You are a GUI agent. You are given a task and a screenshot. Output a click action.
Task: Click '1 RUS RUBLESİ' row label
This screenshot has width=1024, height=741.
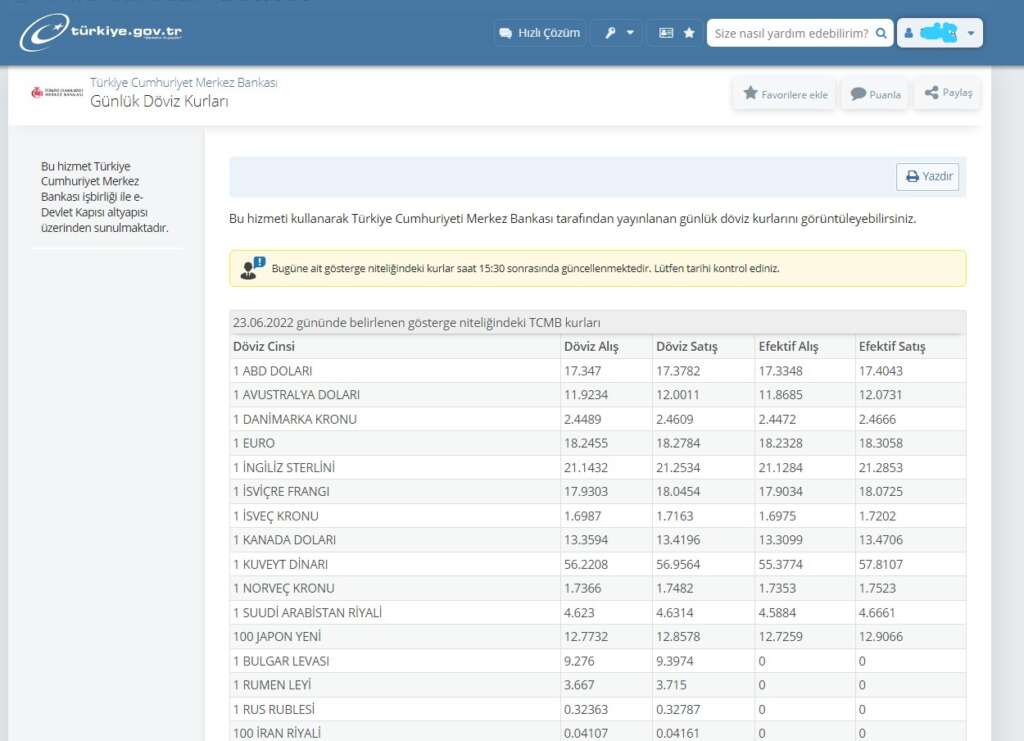click(274, 709)
